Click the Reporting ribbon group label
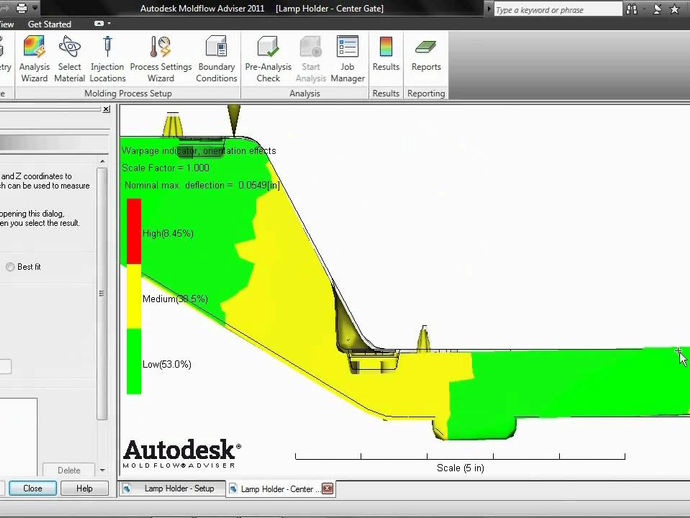The image size is (690, 518). (426, 93)
